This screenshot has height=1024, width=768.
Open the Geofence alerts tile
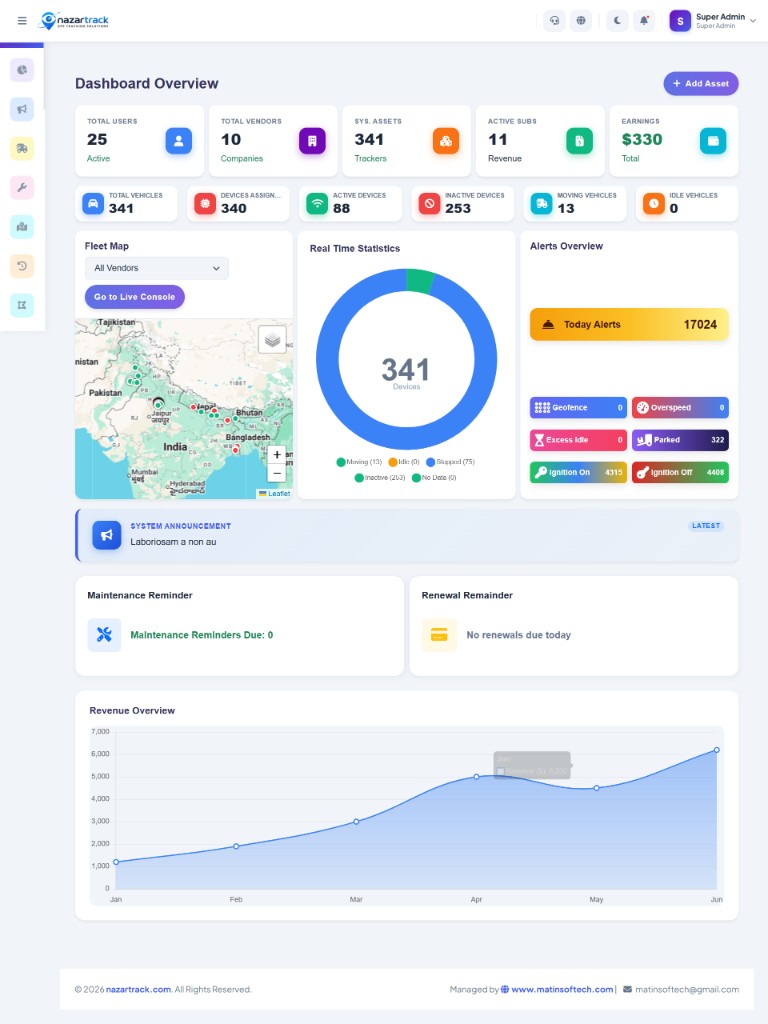[578, 408]
